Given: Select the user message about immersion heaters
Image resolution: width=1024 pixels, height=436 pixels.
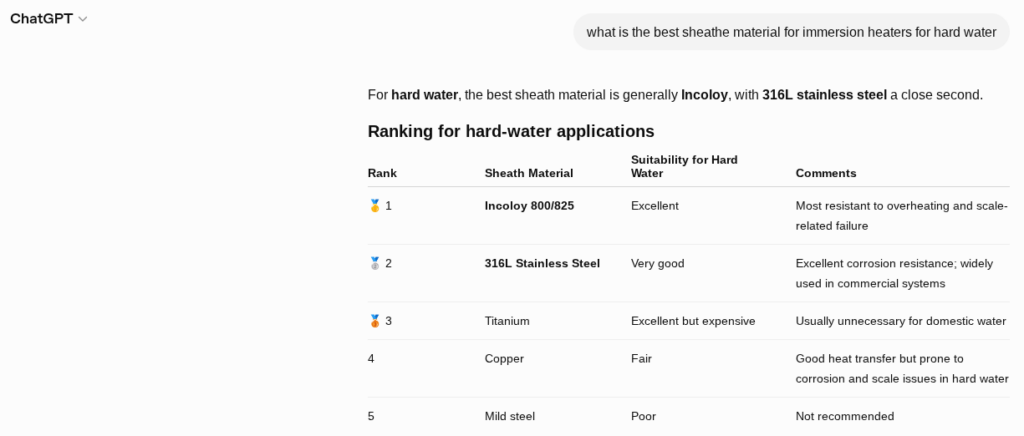Looking at the screenshot, I should 792,32.
